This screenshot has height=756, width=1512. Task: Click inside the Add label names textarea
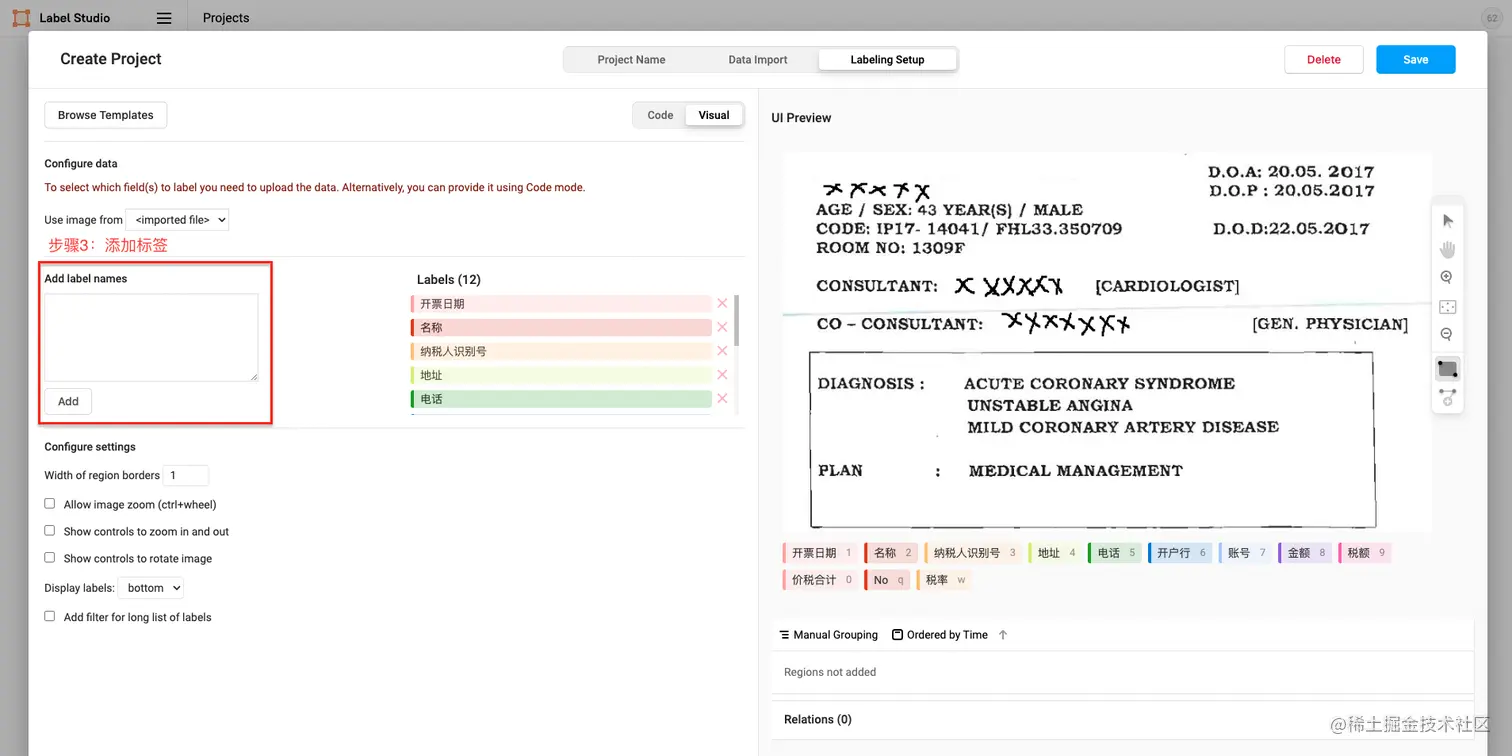coord(151,337)
